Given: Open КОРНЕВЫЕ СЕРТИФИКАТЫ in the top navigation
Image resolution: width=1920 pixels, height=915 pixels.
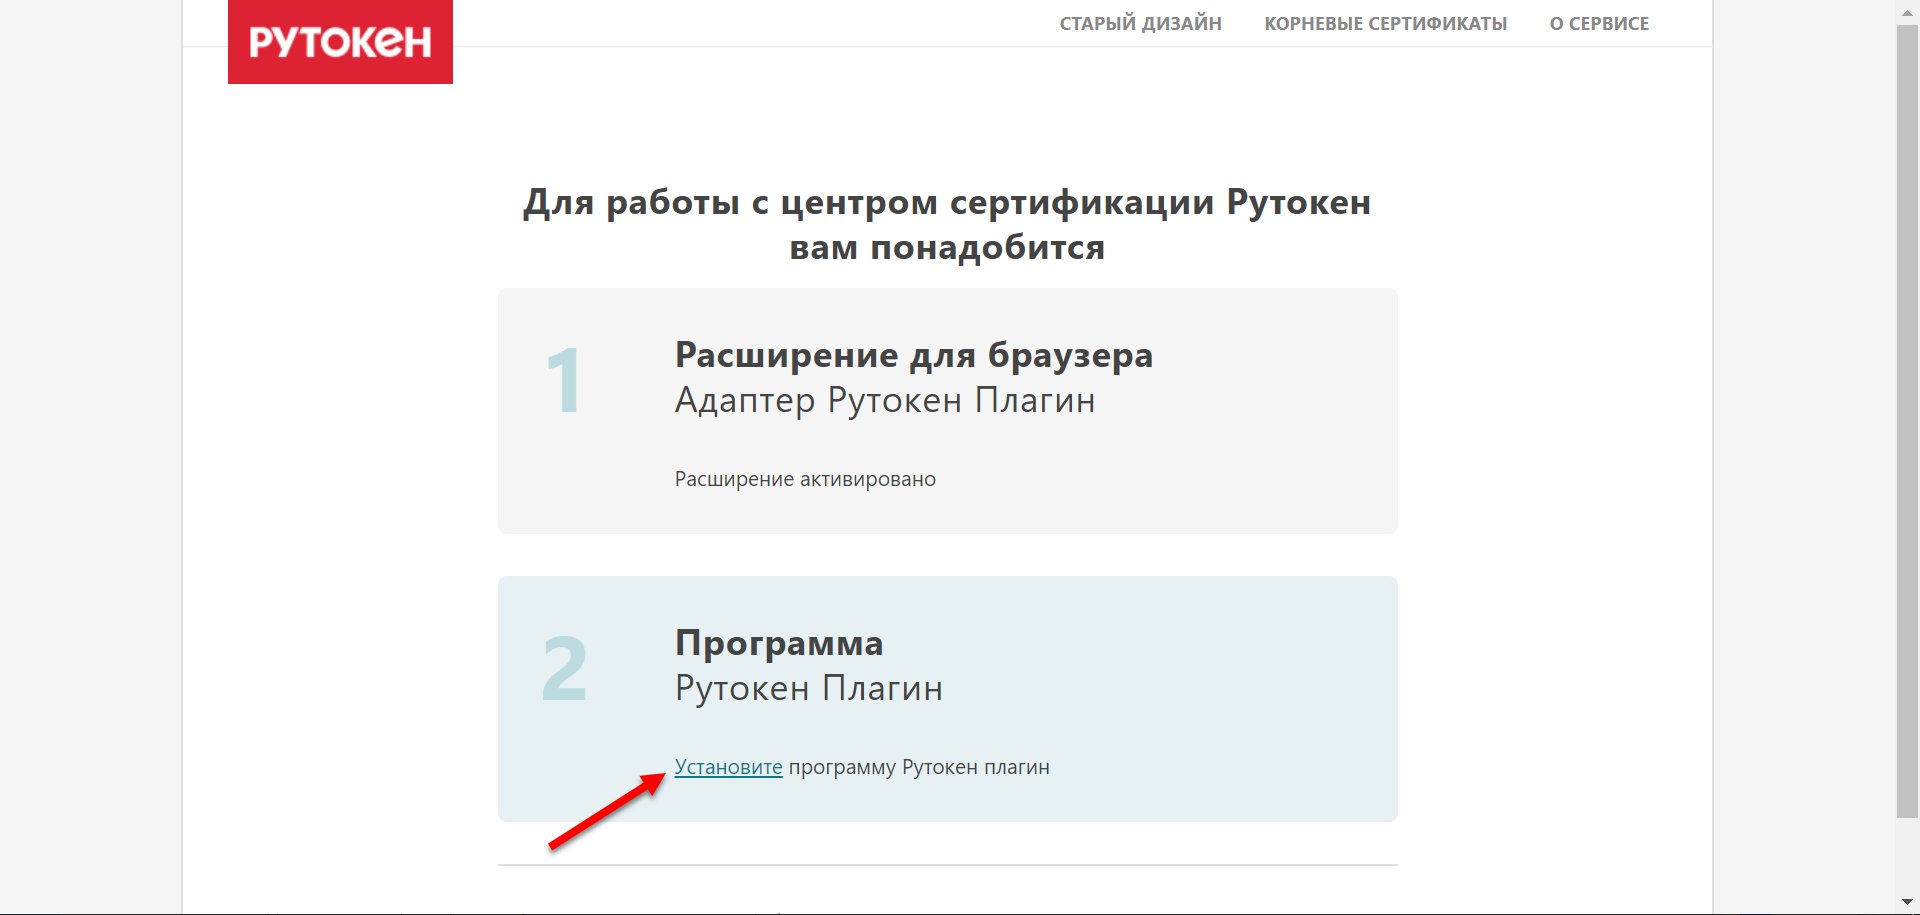Looking at the screenshot, I should (1385, 23).
